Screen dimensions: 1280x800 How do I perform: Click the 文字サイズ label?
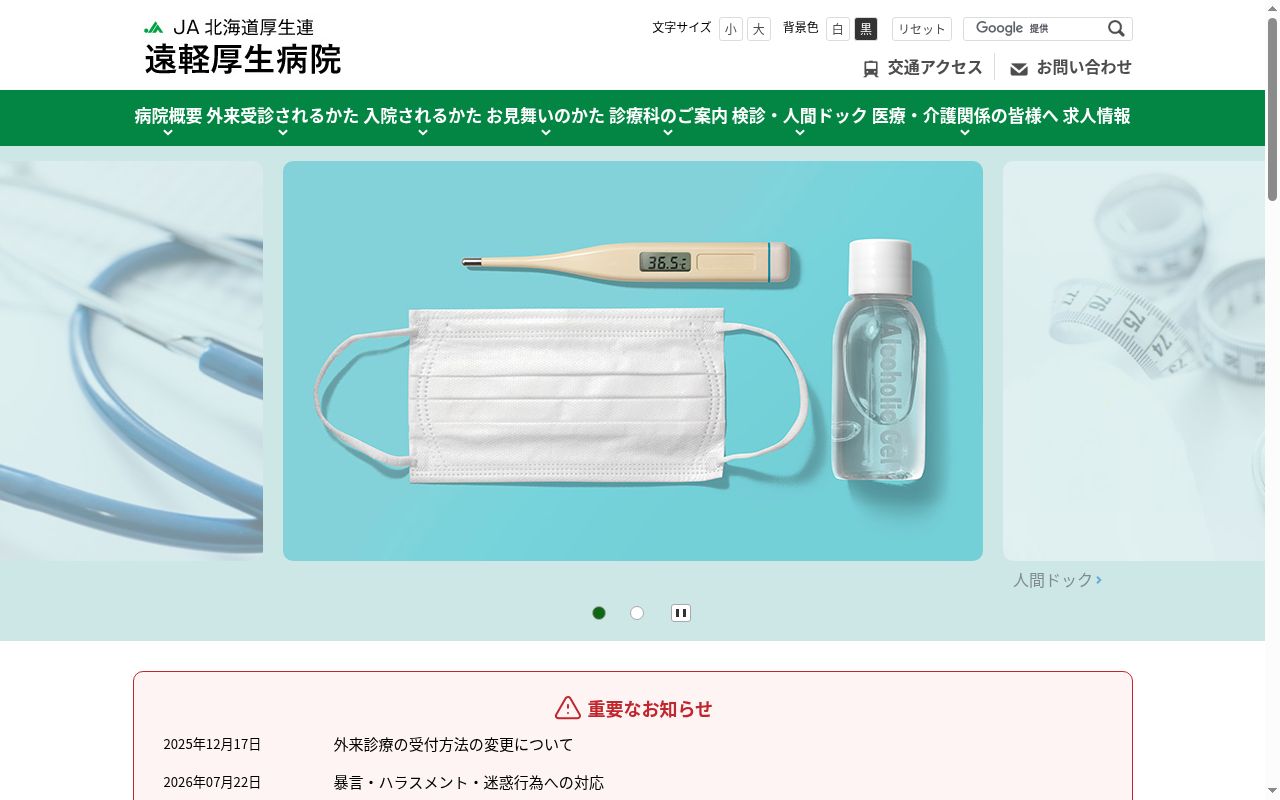click(x=682, y=28)
